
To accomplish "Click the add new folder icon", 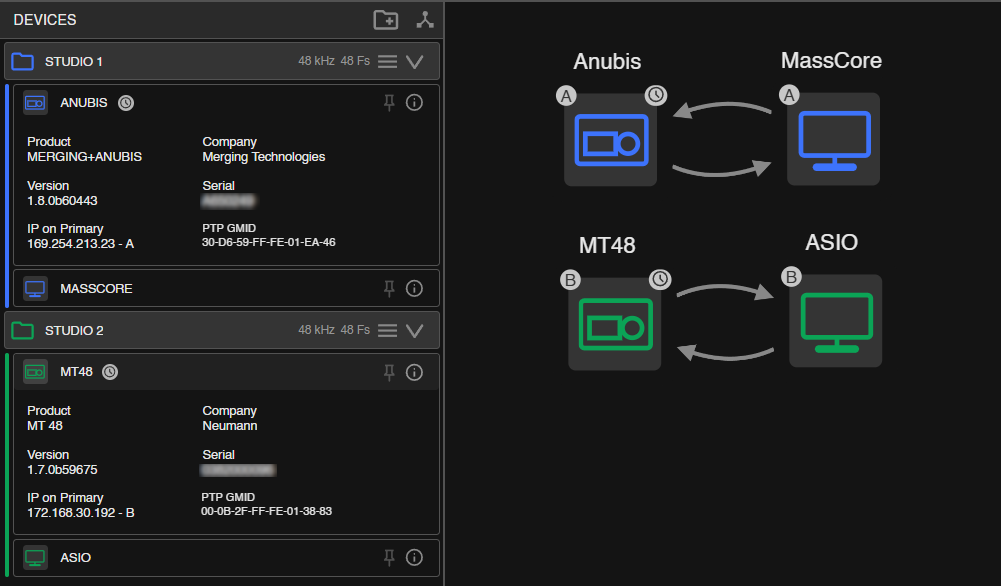I will pos(386,20).
